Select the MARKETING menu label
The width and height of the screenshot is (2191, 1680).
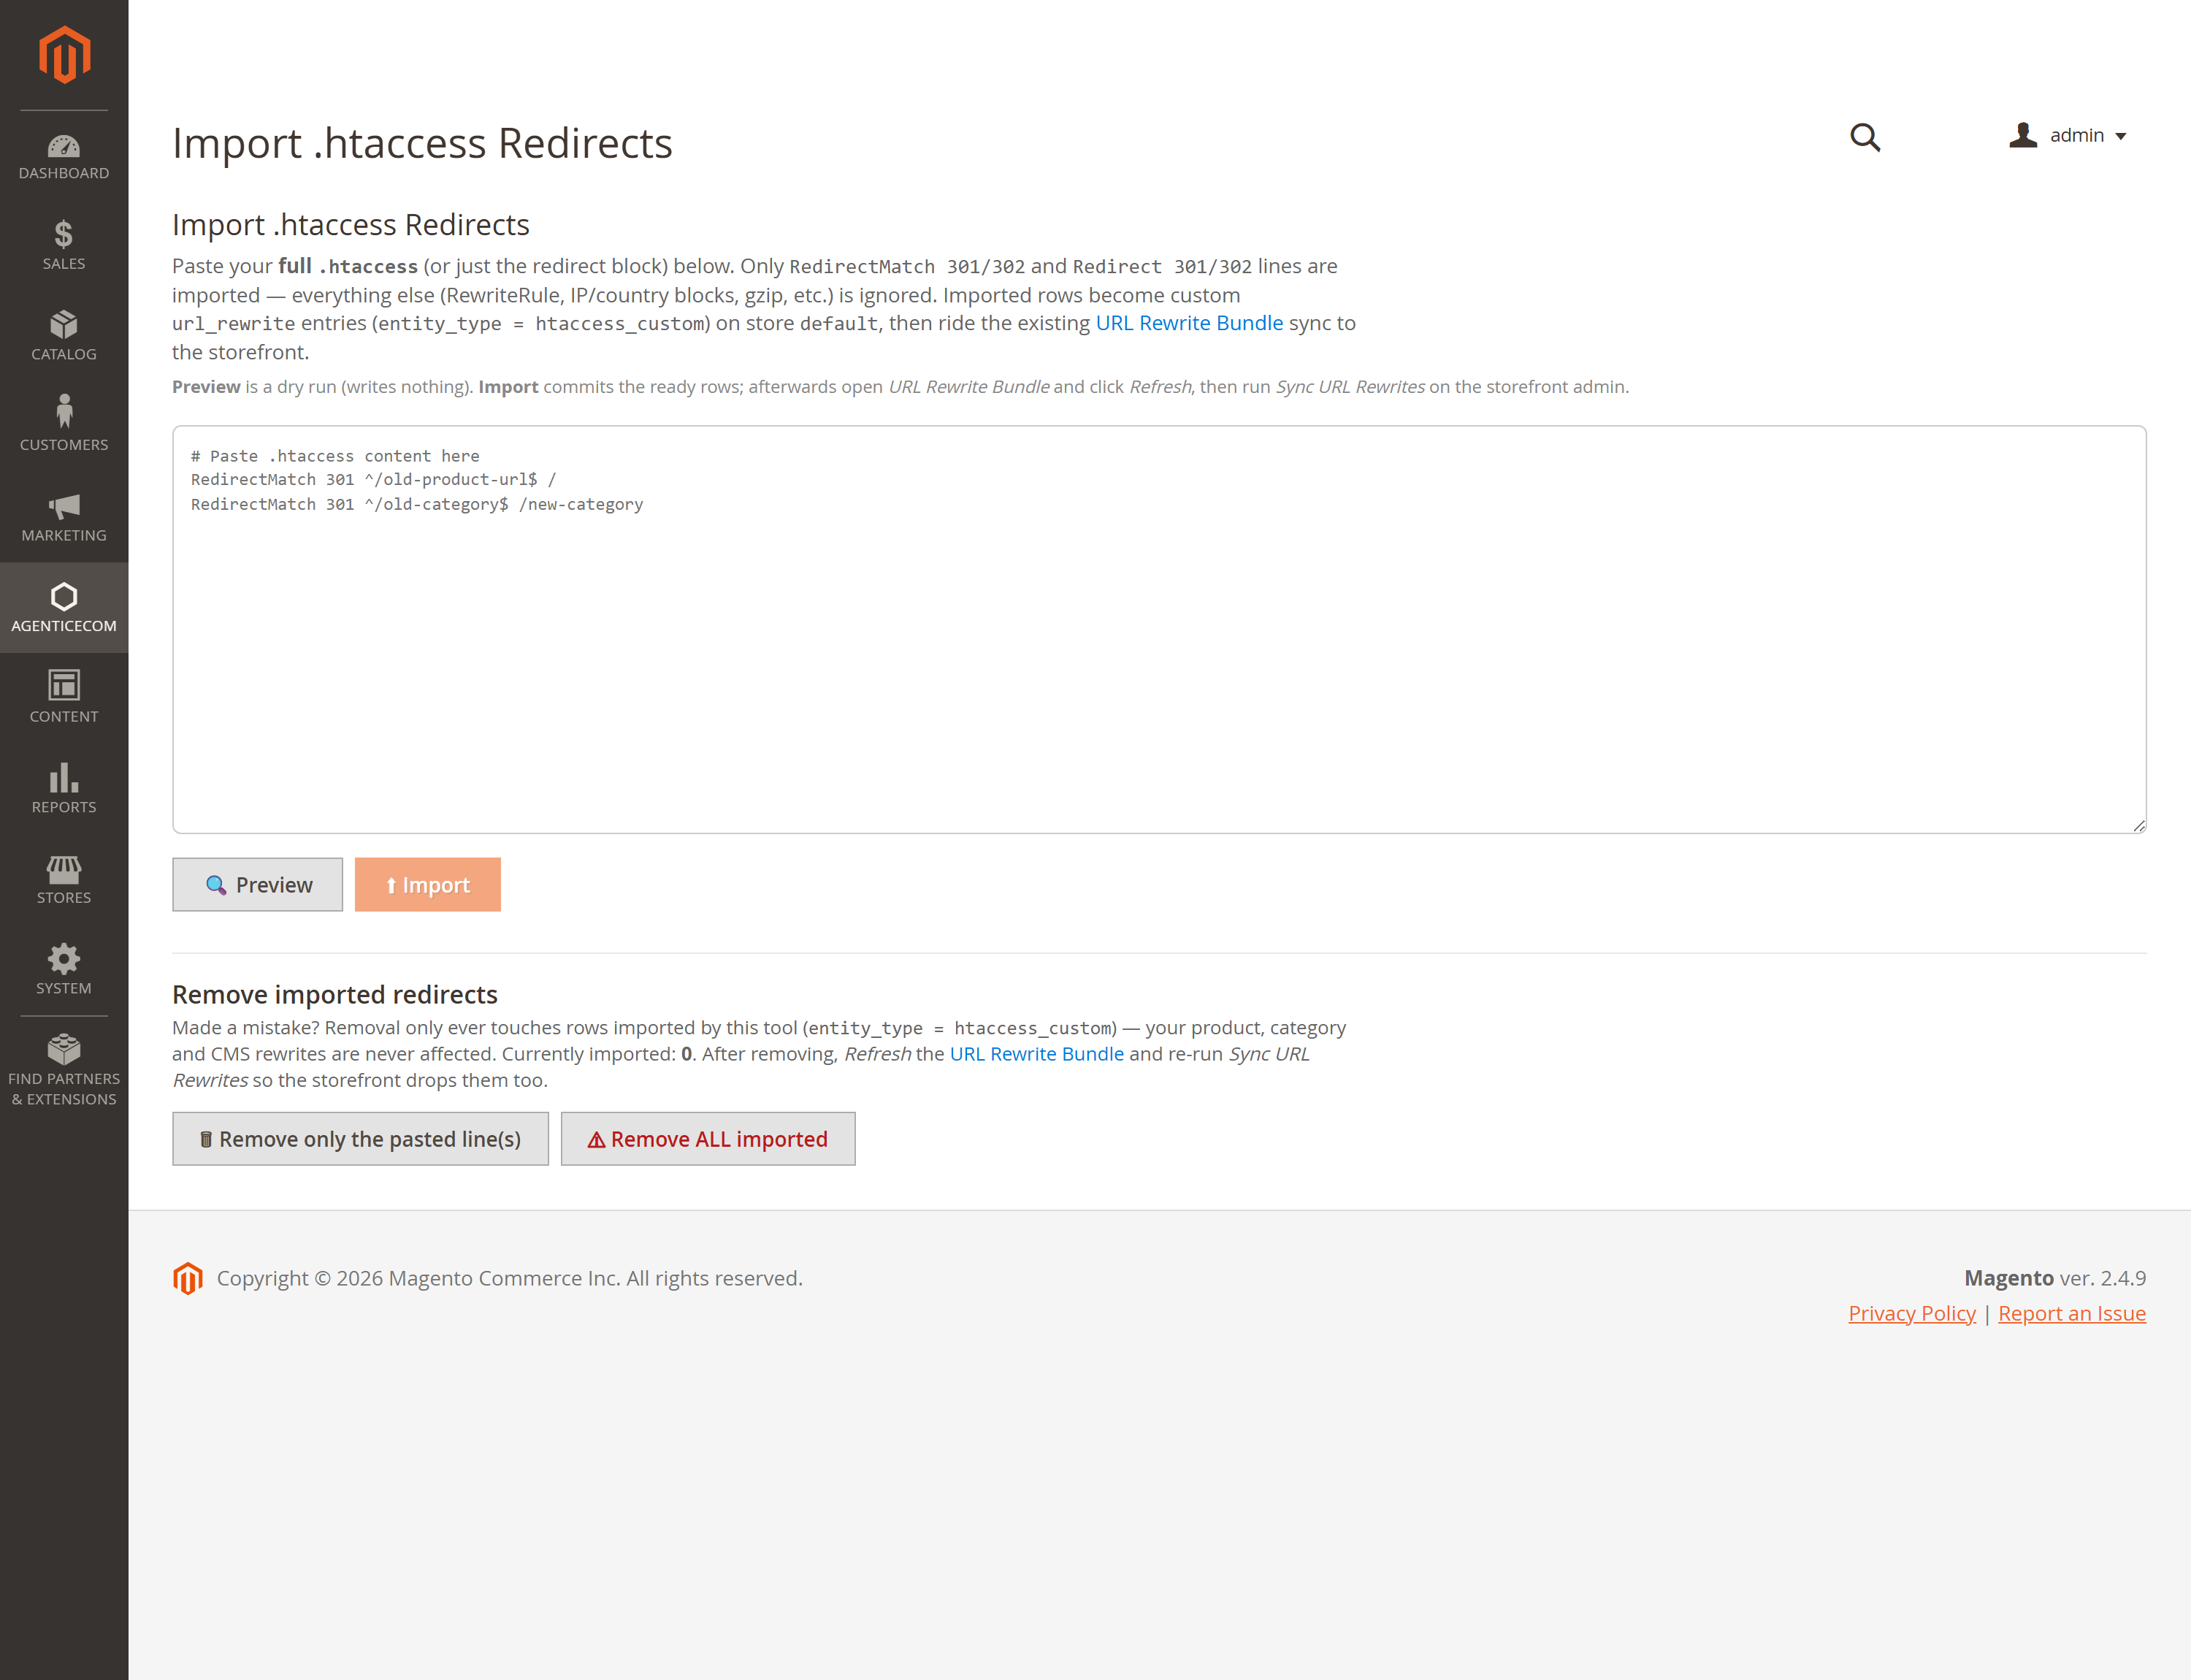click(x=64, y=536)
